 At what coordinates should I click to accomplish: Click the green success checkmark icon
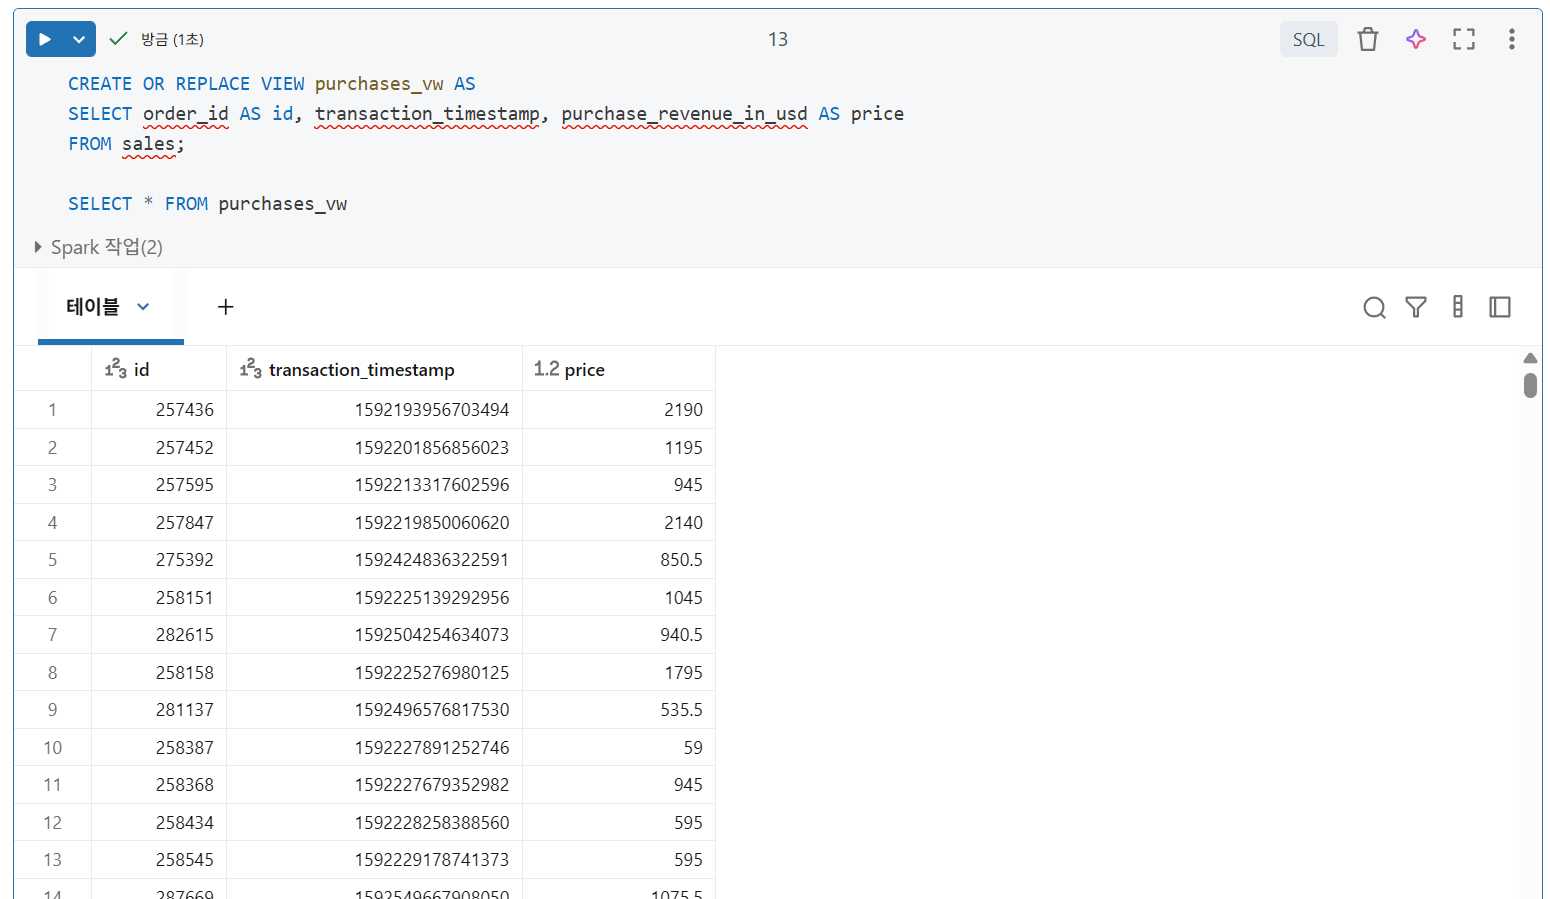click(118, 38)
